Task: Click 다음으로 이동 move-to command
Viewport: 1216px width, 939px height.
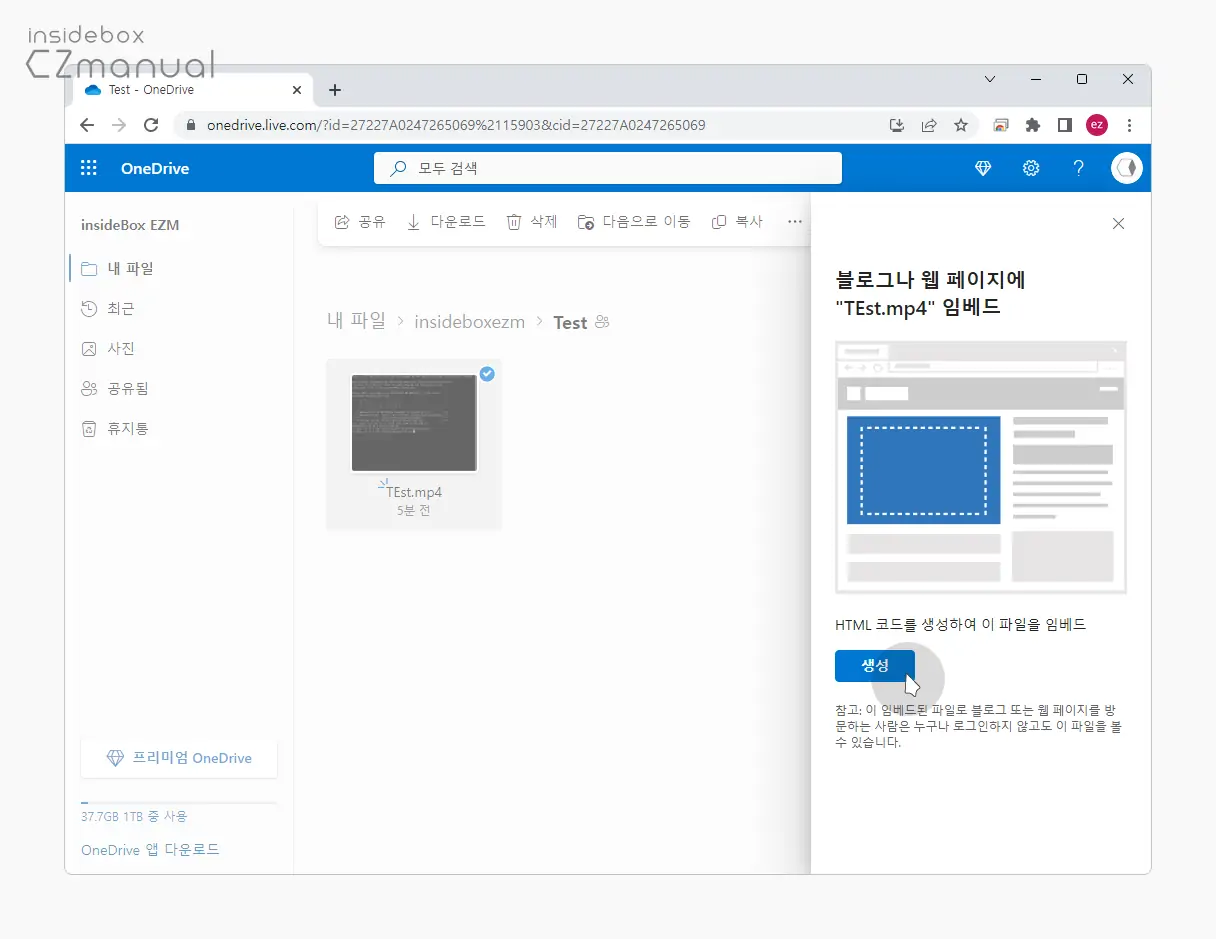Action: [x=634, y=222]
